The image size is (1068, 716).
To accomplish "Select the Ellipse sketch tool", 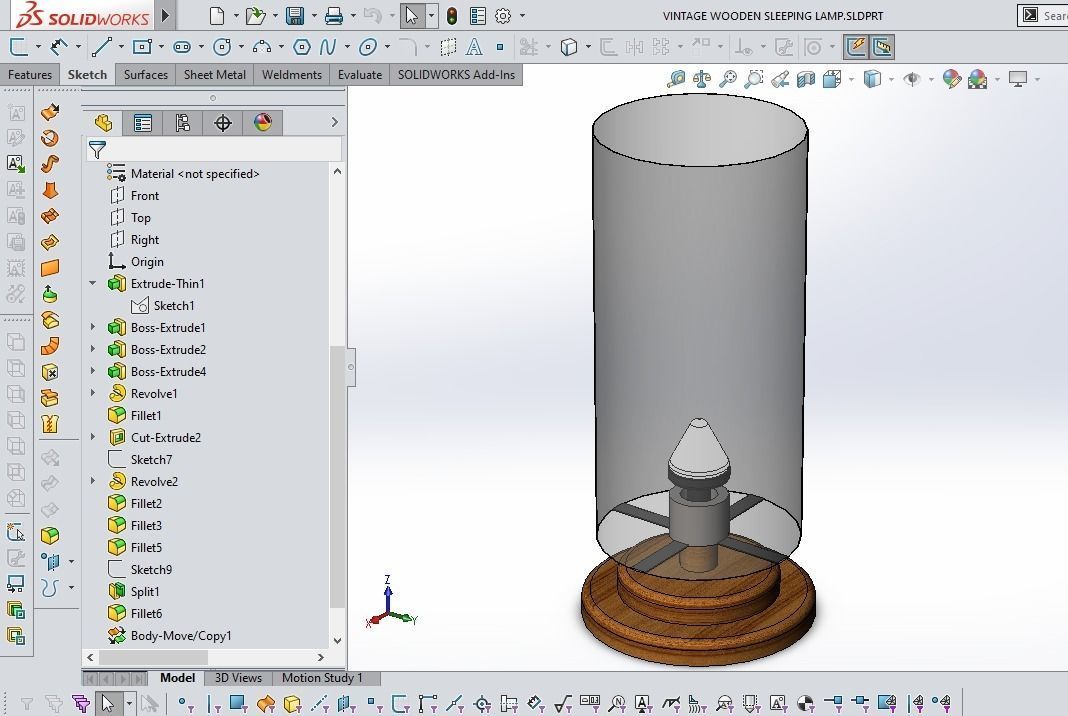I will pyautogui.click(x=368, y=47).
